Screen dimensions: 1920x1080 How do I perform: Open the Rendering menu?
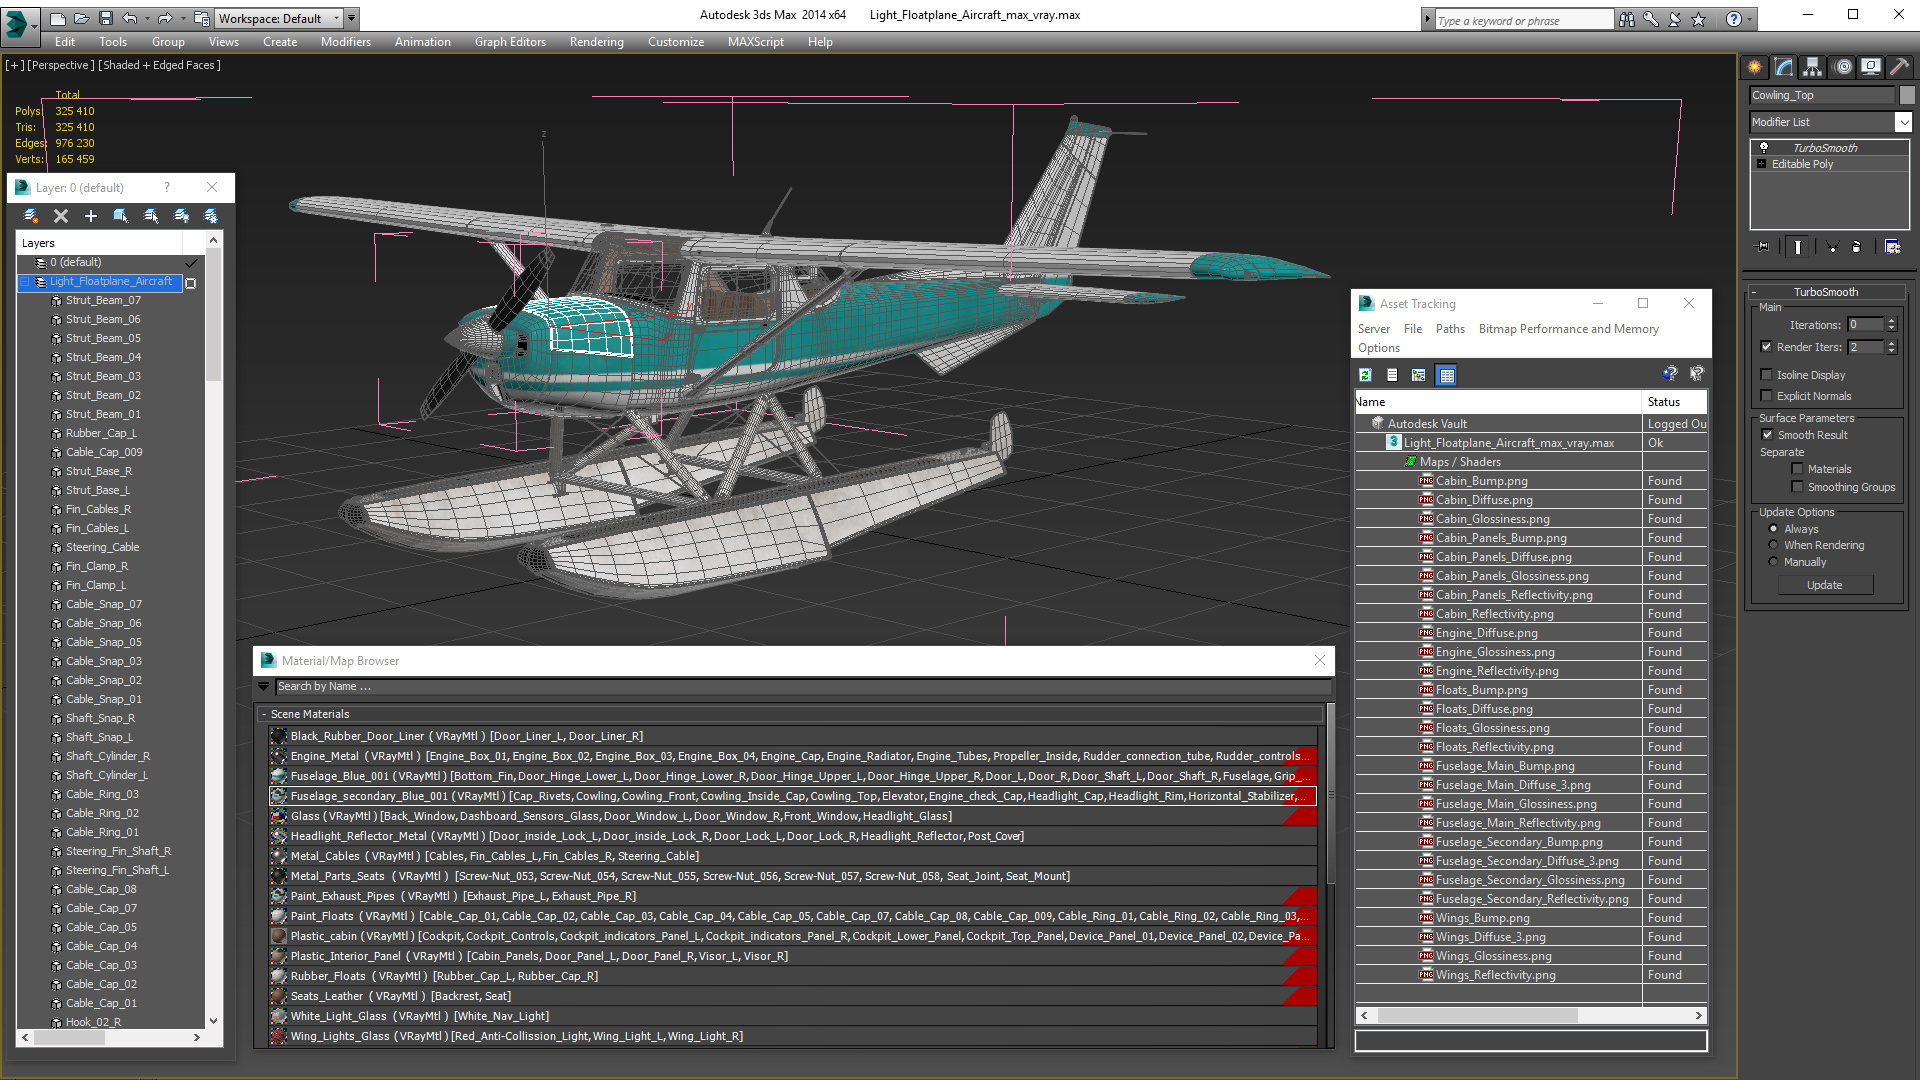(x=596, y=42)
